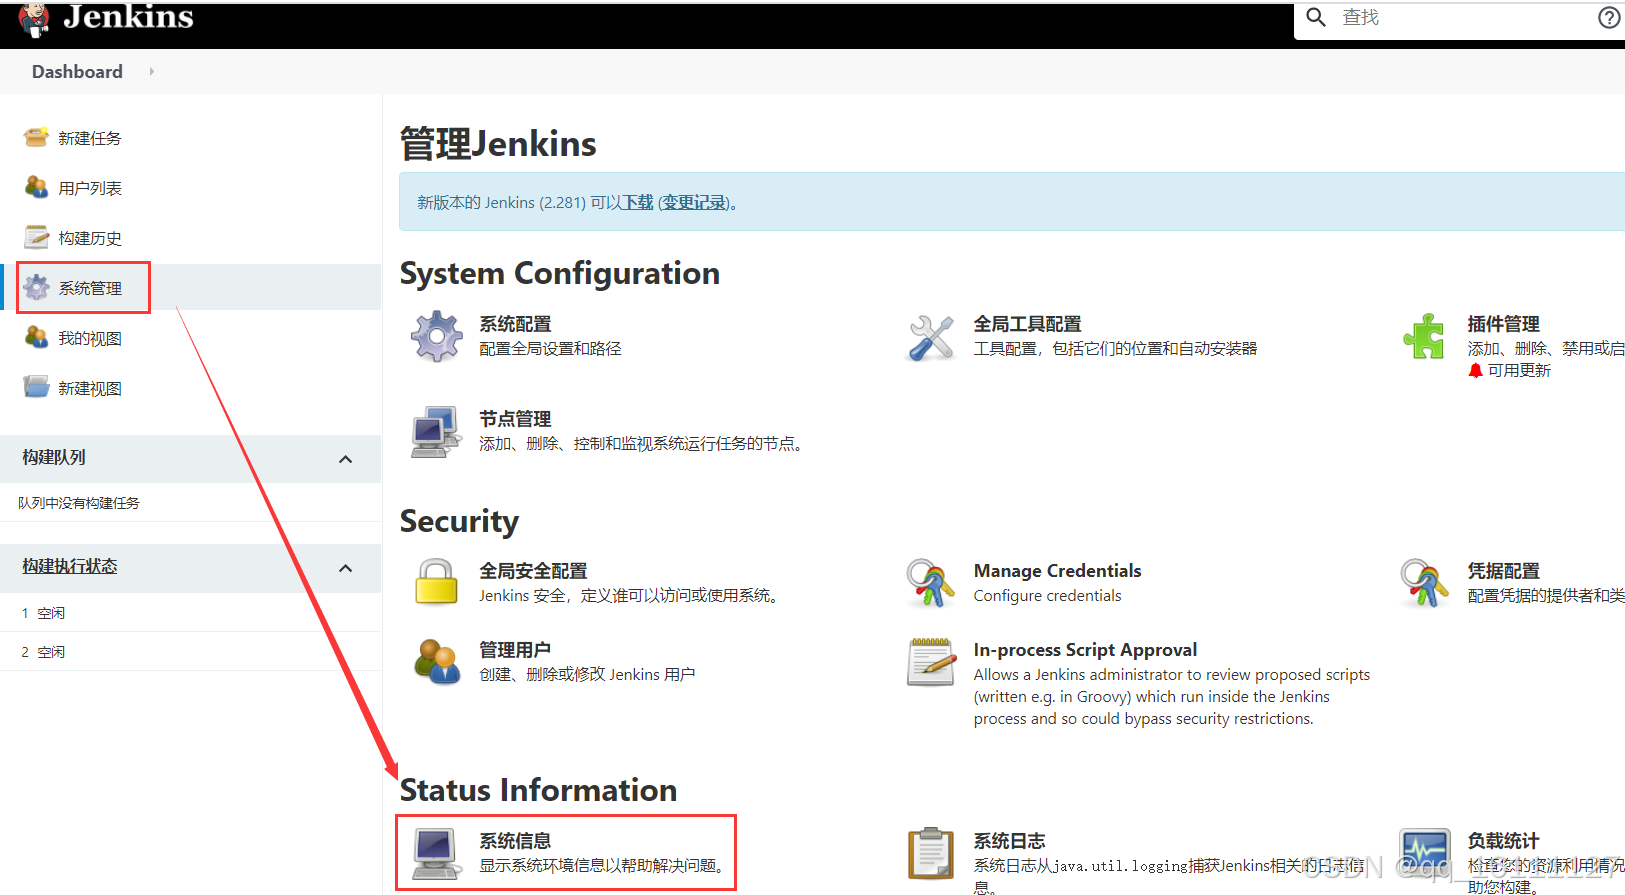Image resolution: width=1625 pixels, height=895 pixels.
Task: Click the 用户列表 people icon
Action: tap(36, 187)
